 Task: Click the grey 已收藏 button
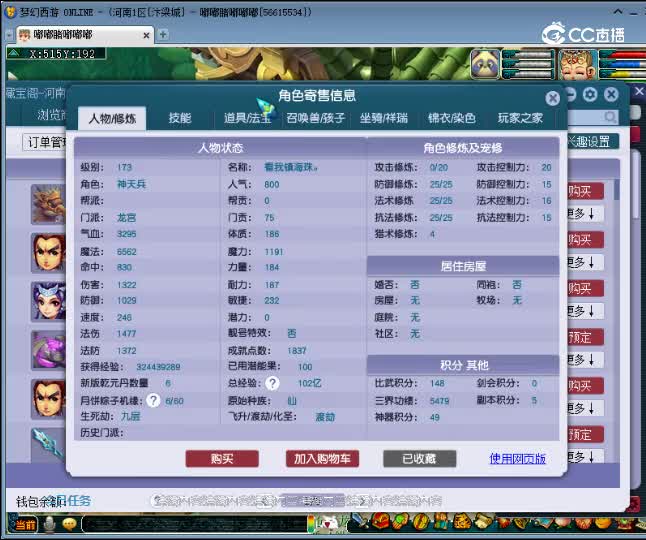click(x=419, y=458)
